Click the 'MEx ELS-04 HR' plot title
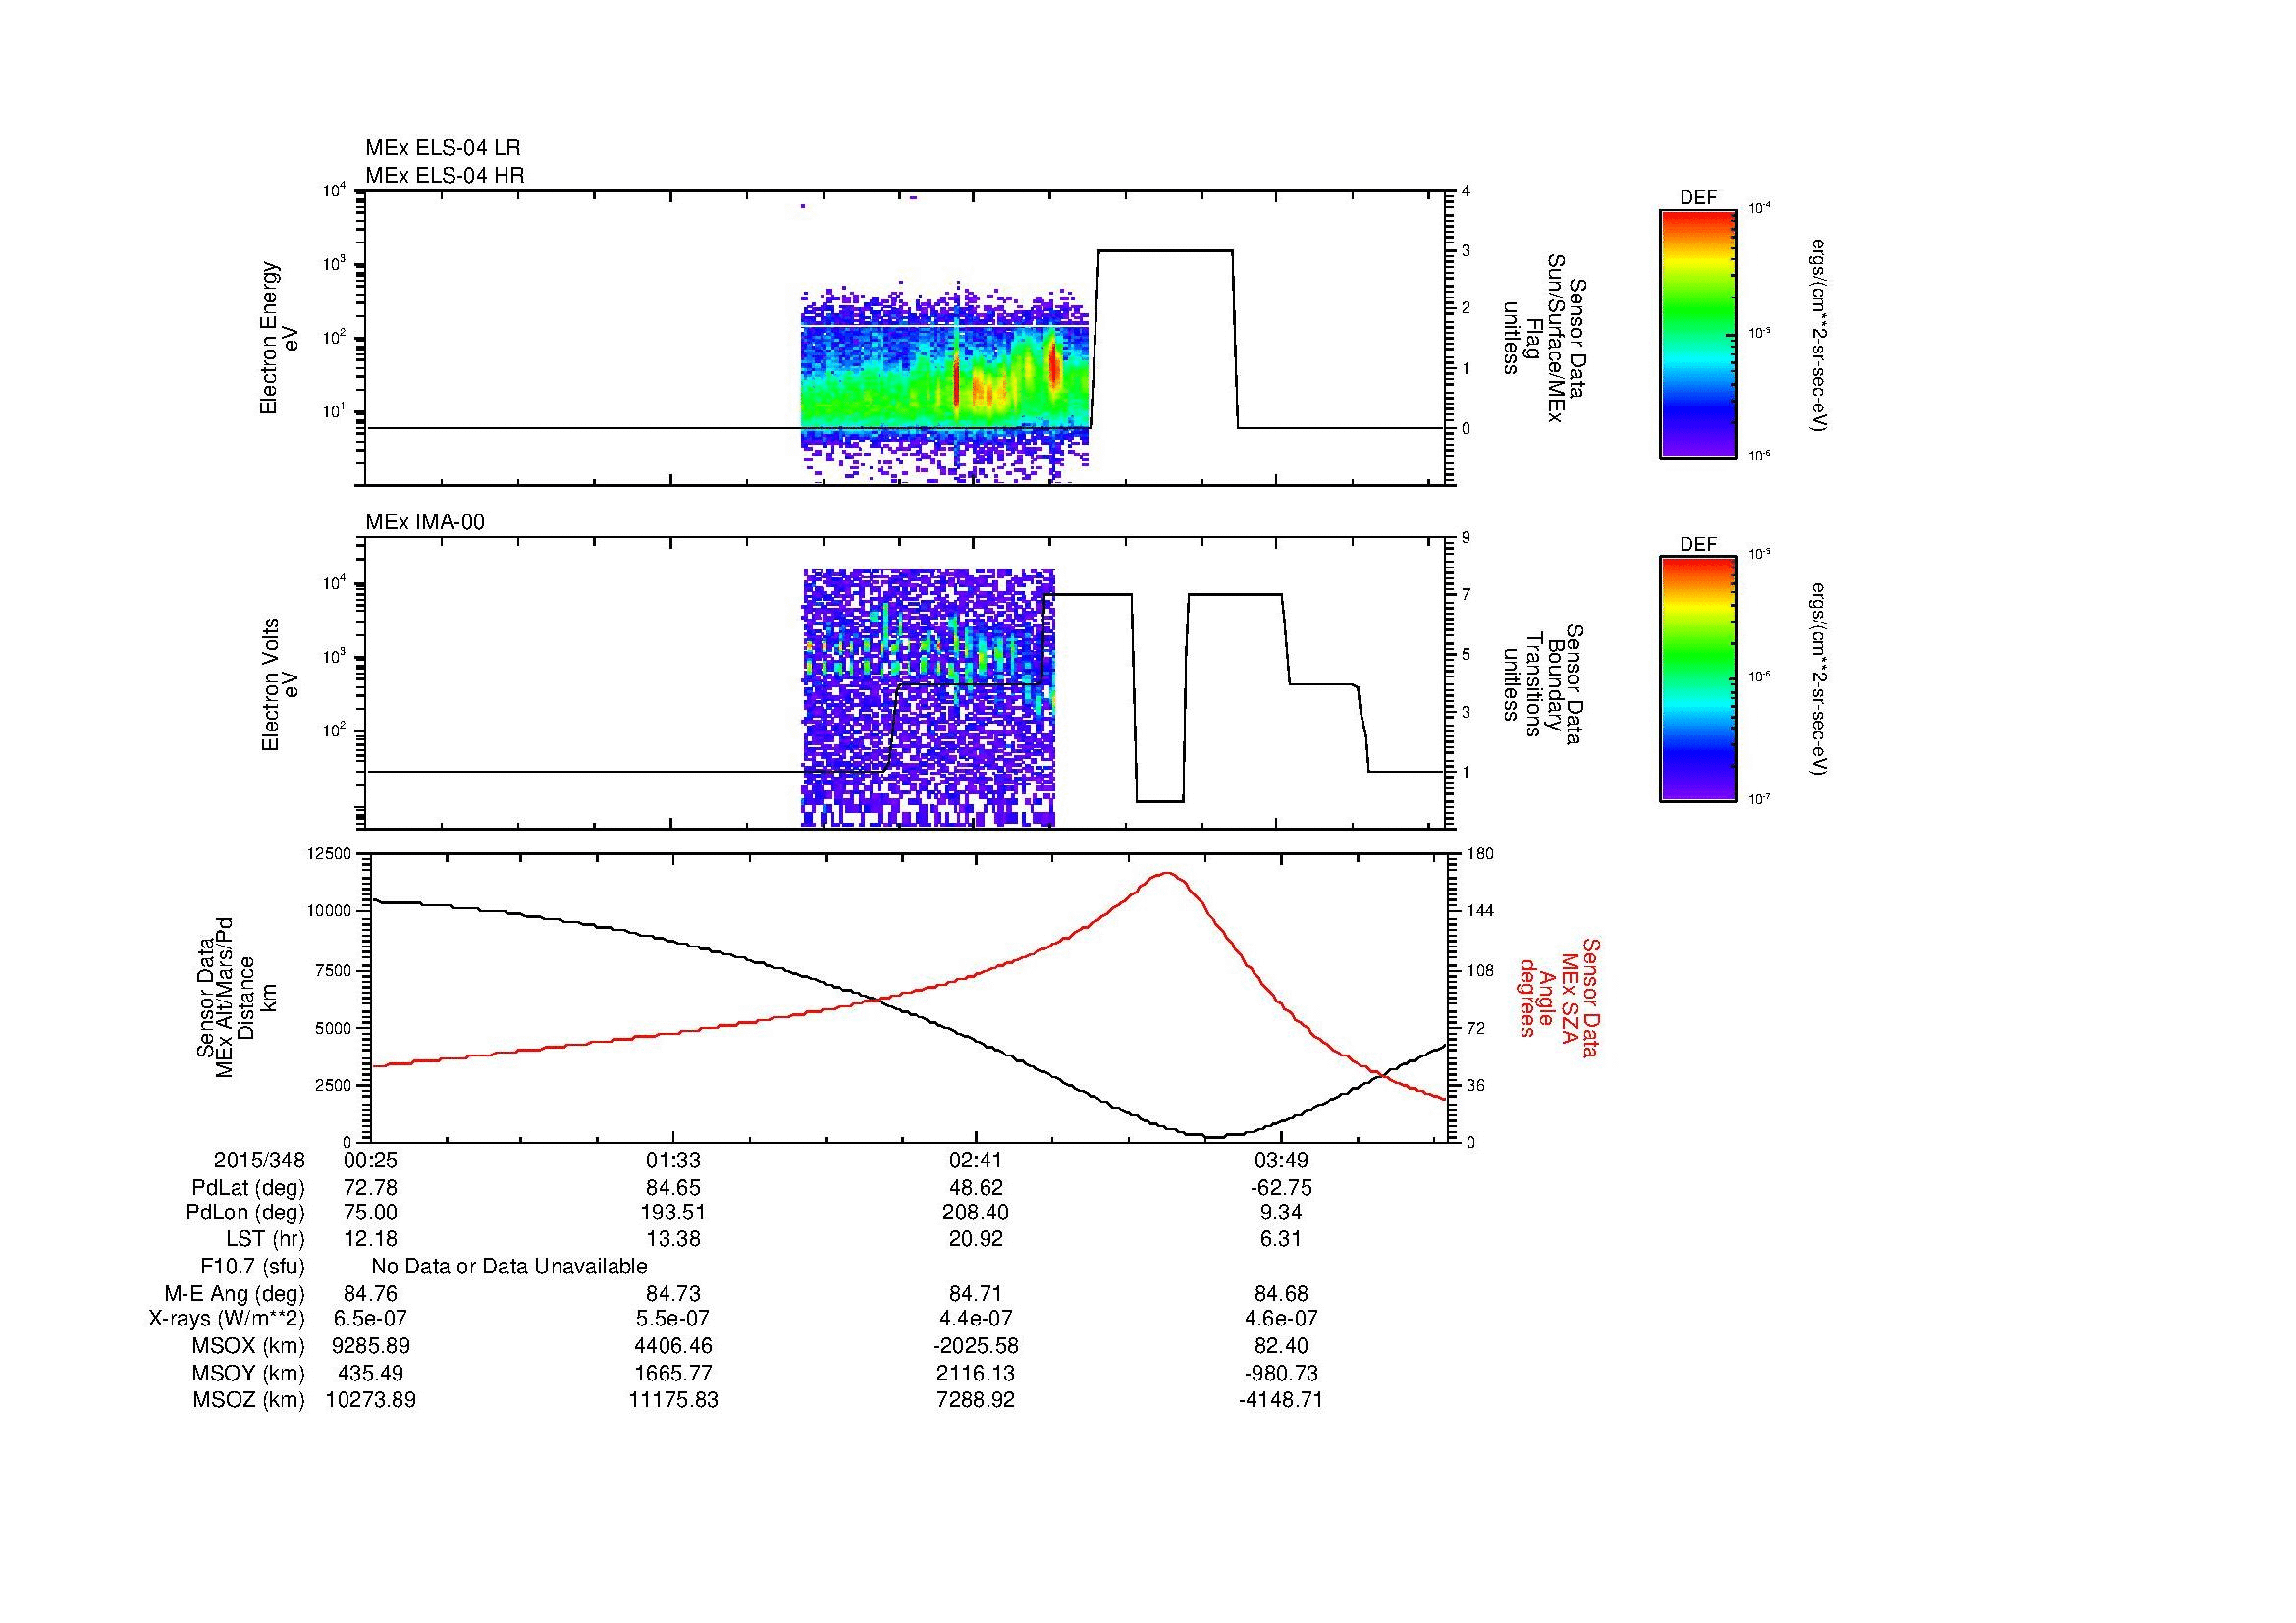2296x1623 pixels. 445,176
